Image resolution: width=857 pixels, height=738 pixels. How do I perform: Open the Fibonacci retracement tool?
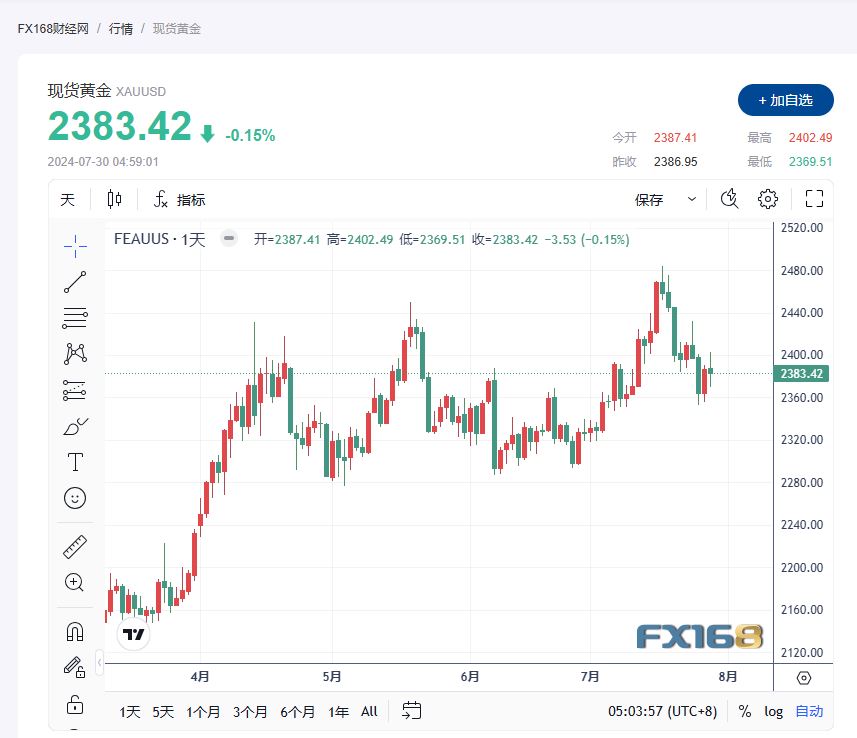tap(75, 319)
